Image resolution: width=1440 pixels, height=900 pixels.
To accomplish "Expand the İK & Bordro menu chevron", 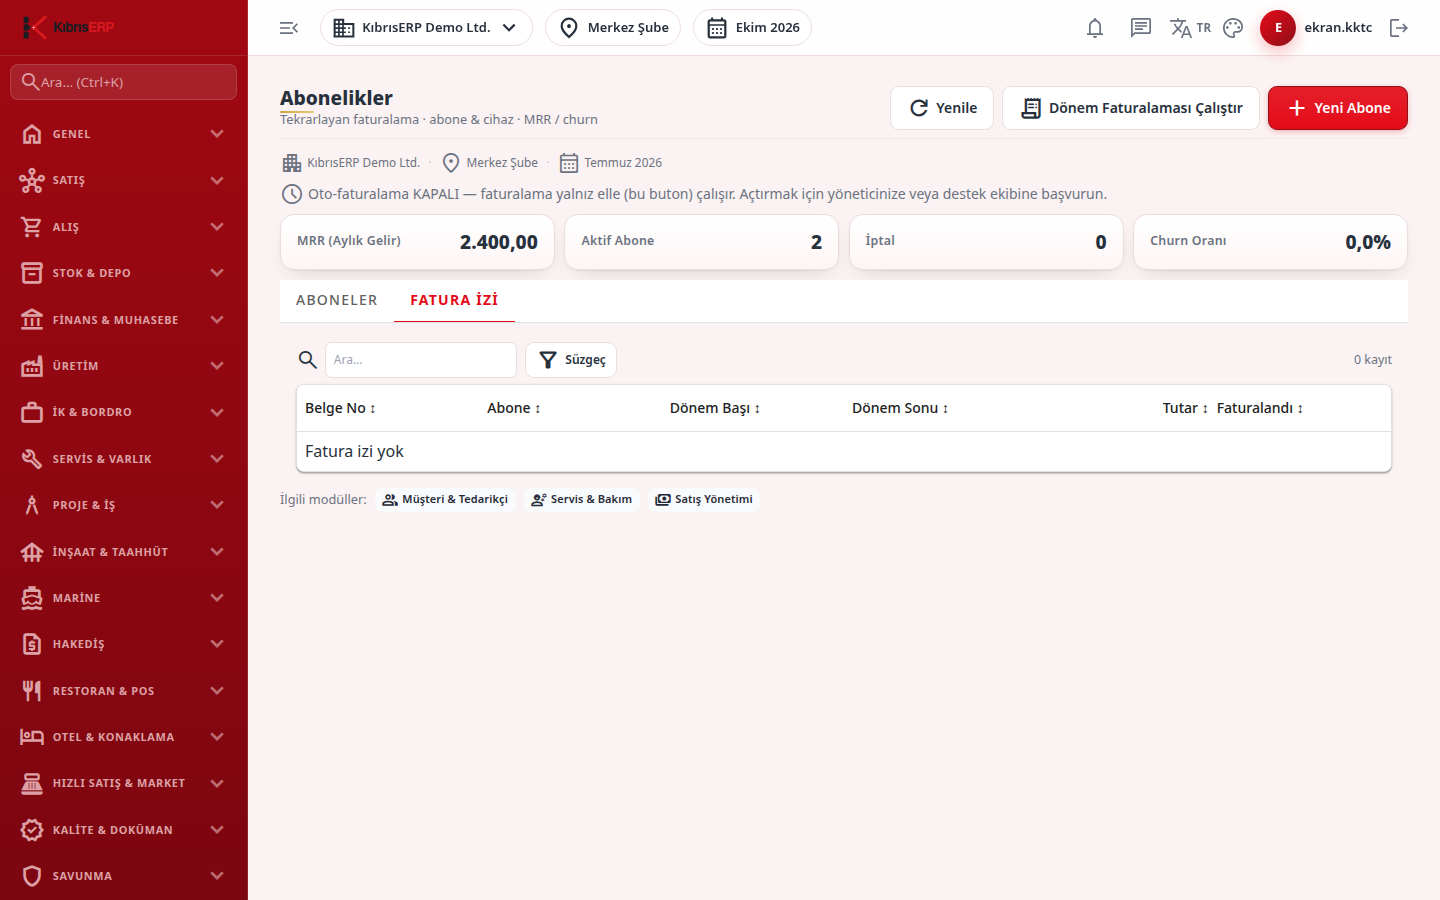I will point(217,412).
